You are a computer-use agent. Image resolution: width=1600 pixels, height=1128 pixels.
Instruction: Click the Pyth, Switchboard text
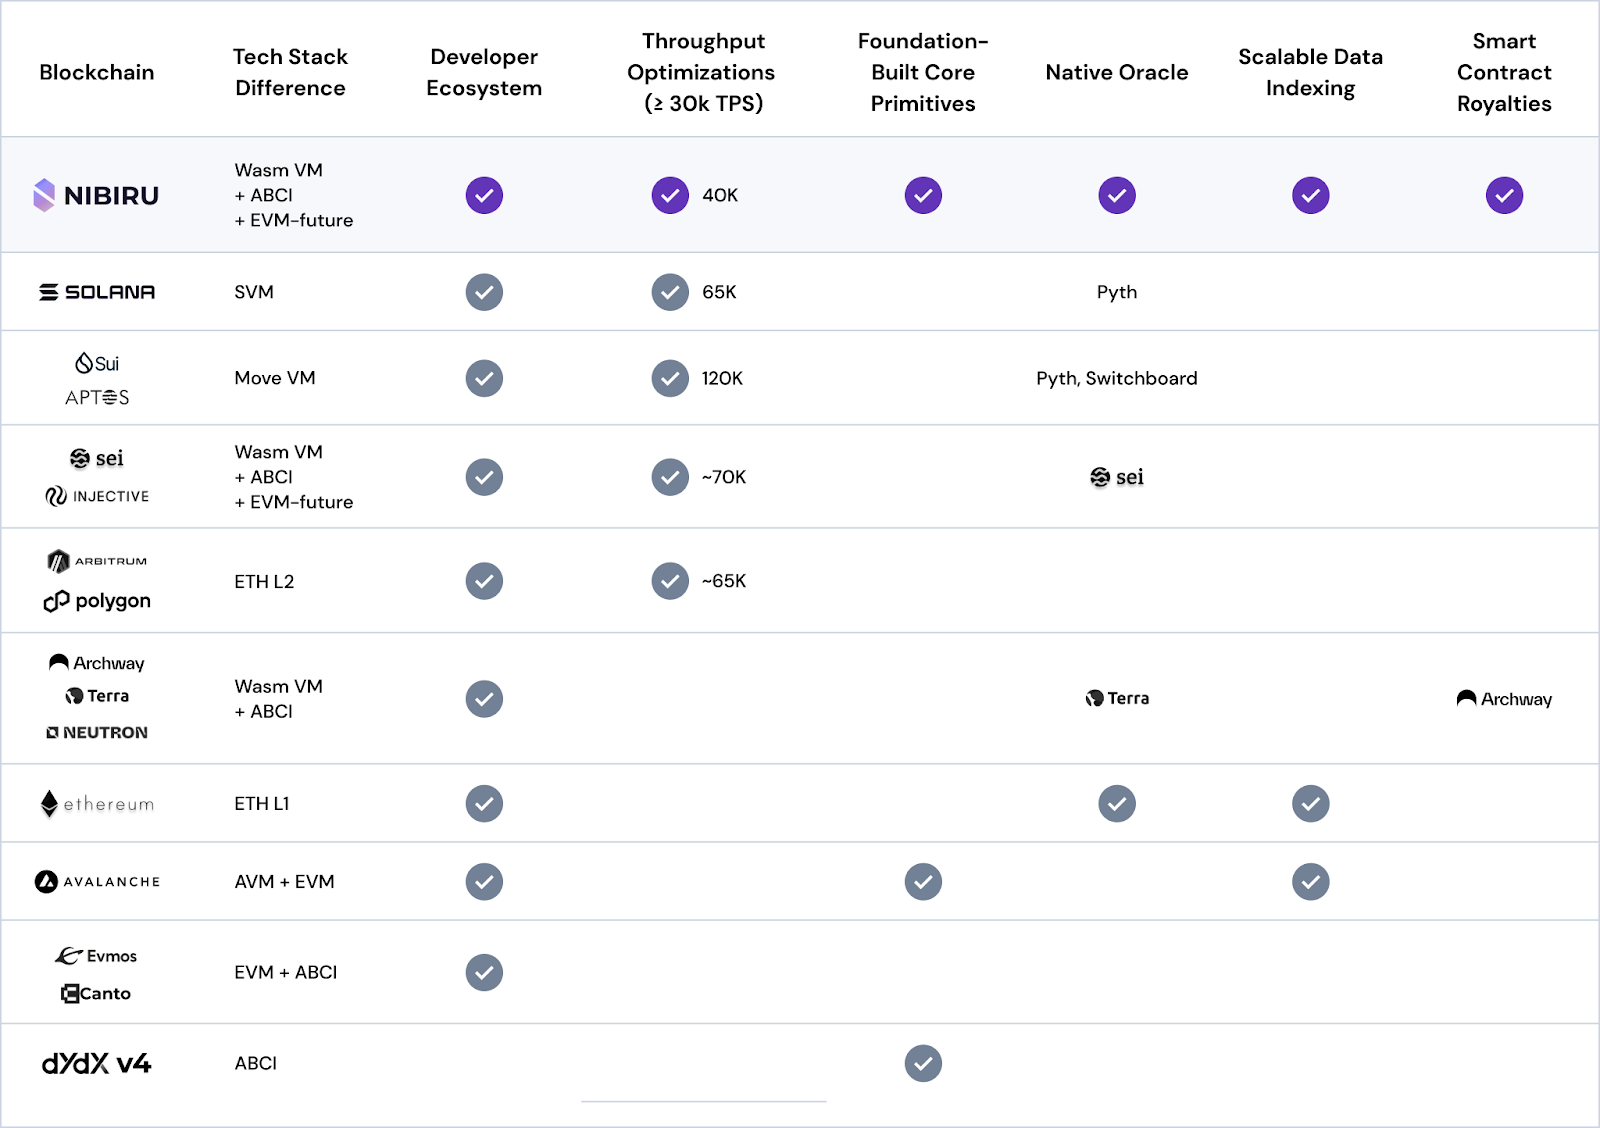tap(1117, 378)
